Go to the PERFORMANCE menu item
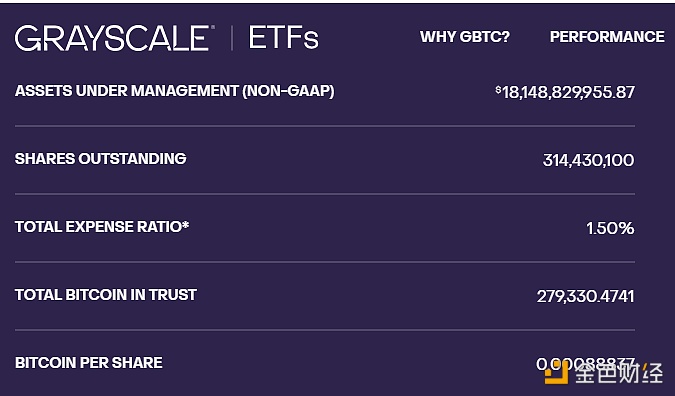Screen dimensions: 675x396 [x=607, y=37]
